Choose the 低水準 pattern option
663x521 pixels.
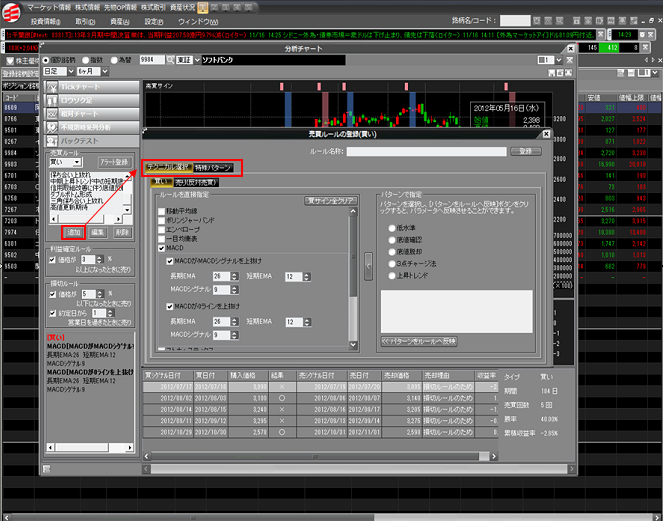(392, 228)
